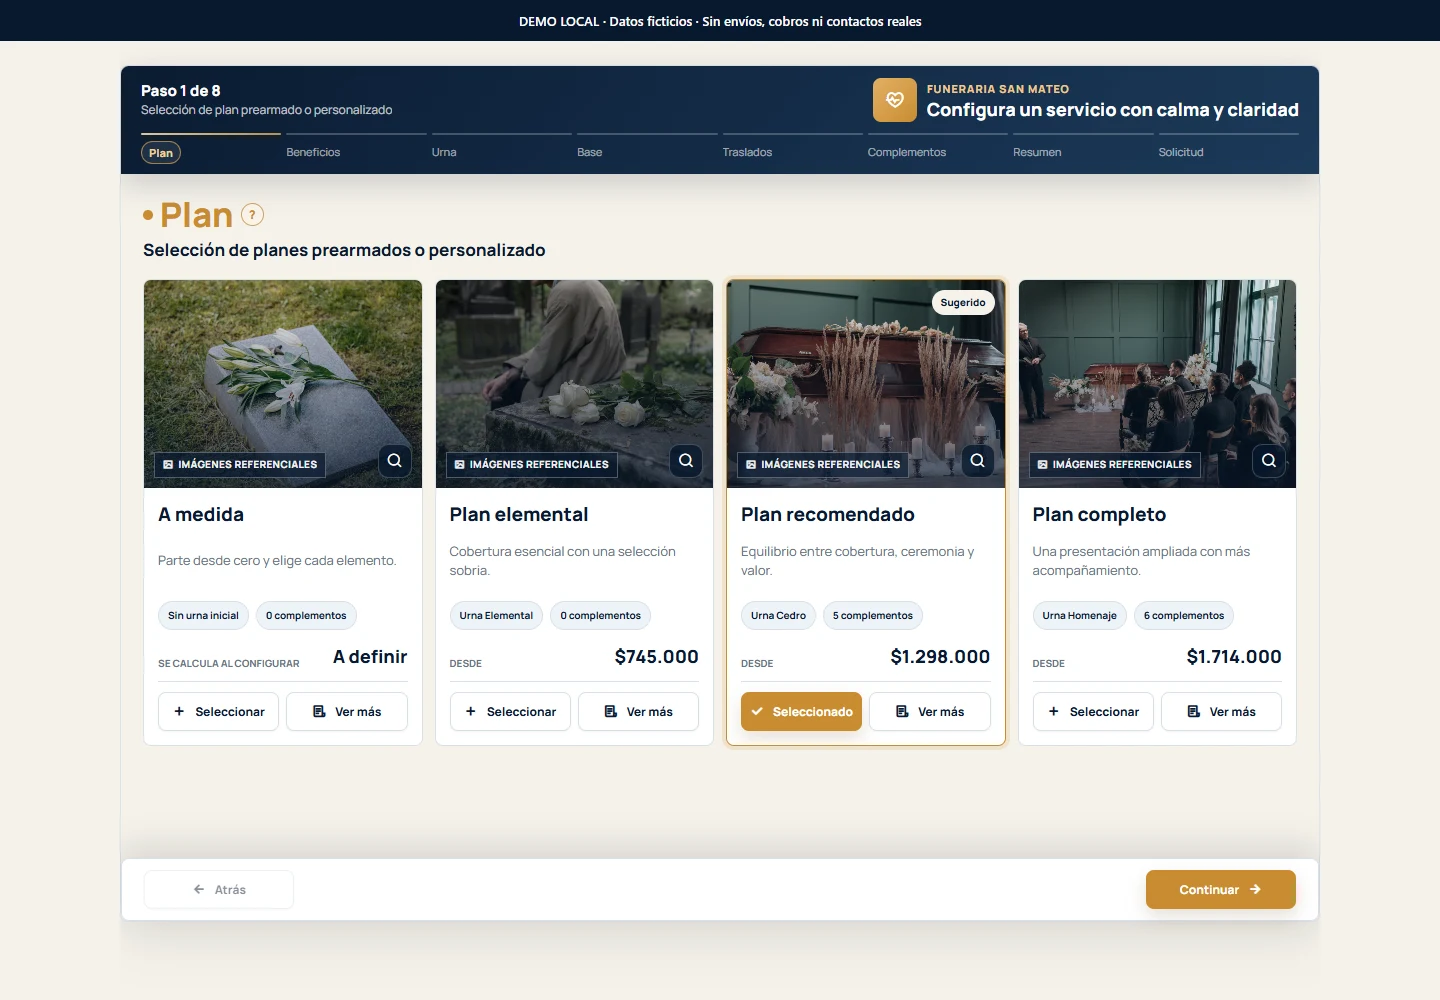Screen dimensions: 1440x1000
Task: Click the help question mark beside Plan heading
Action: (x=253, y=214)
